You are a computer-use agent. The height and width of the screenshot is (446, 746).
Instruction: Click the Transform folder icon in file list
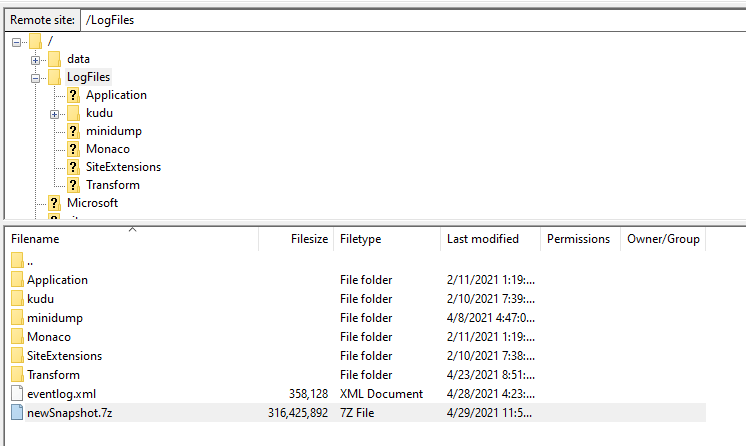pyautogui.click(x=17, y=374)
